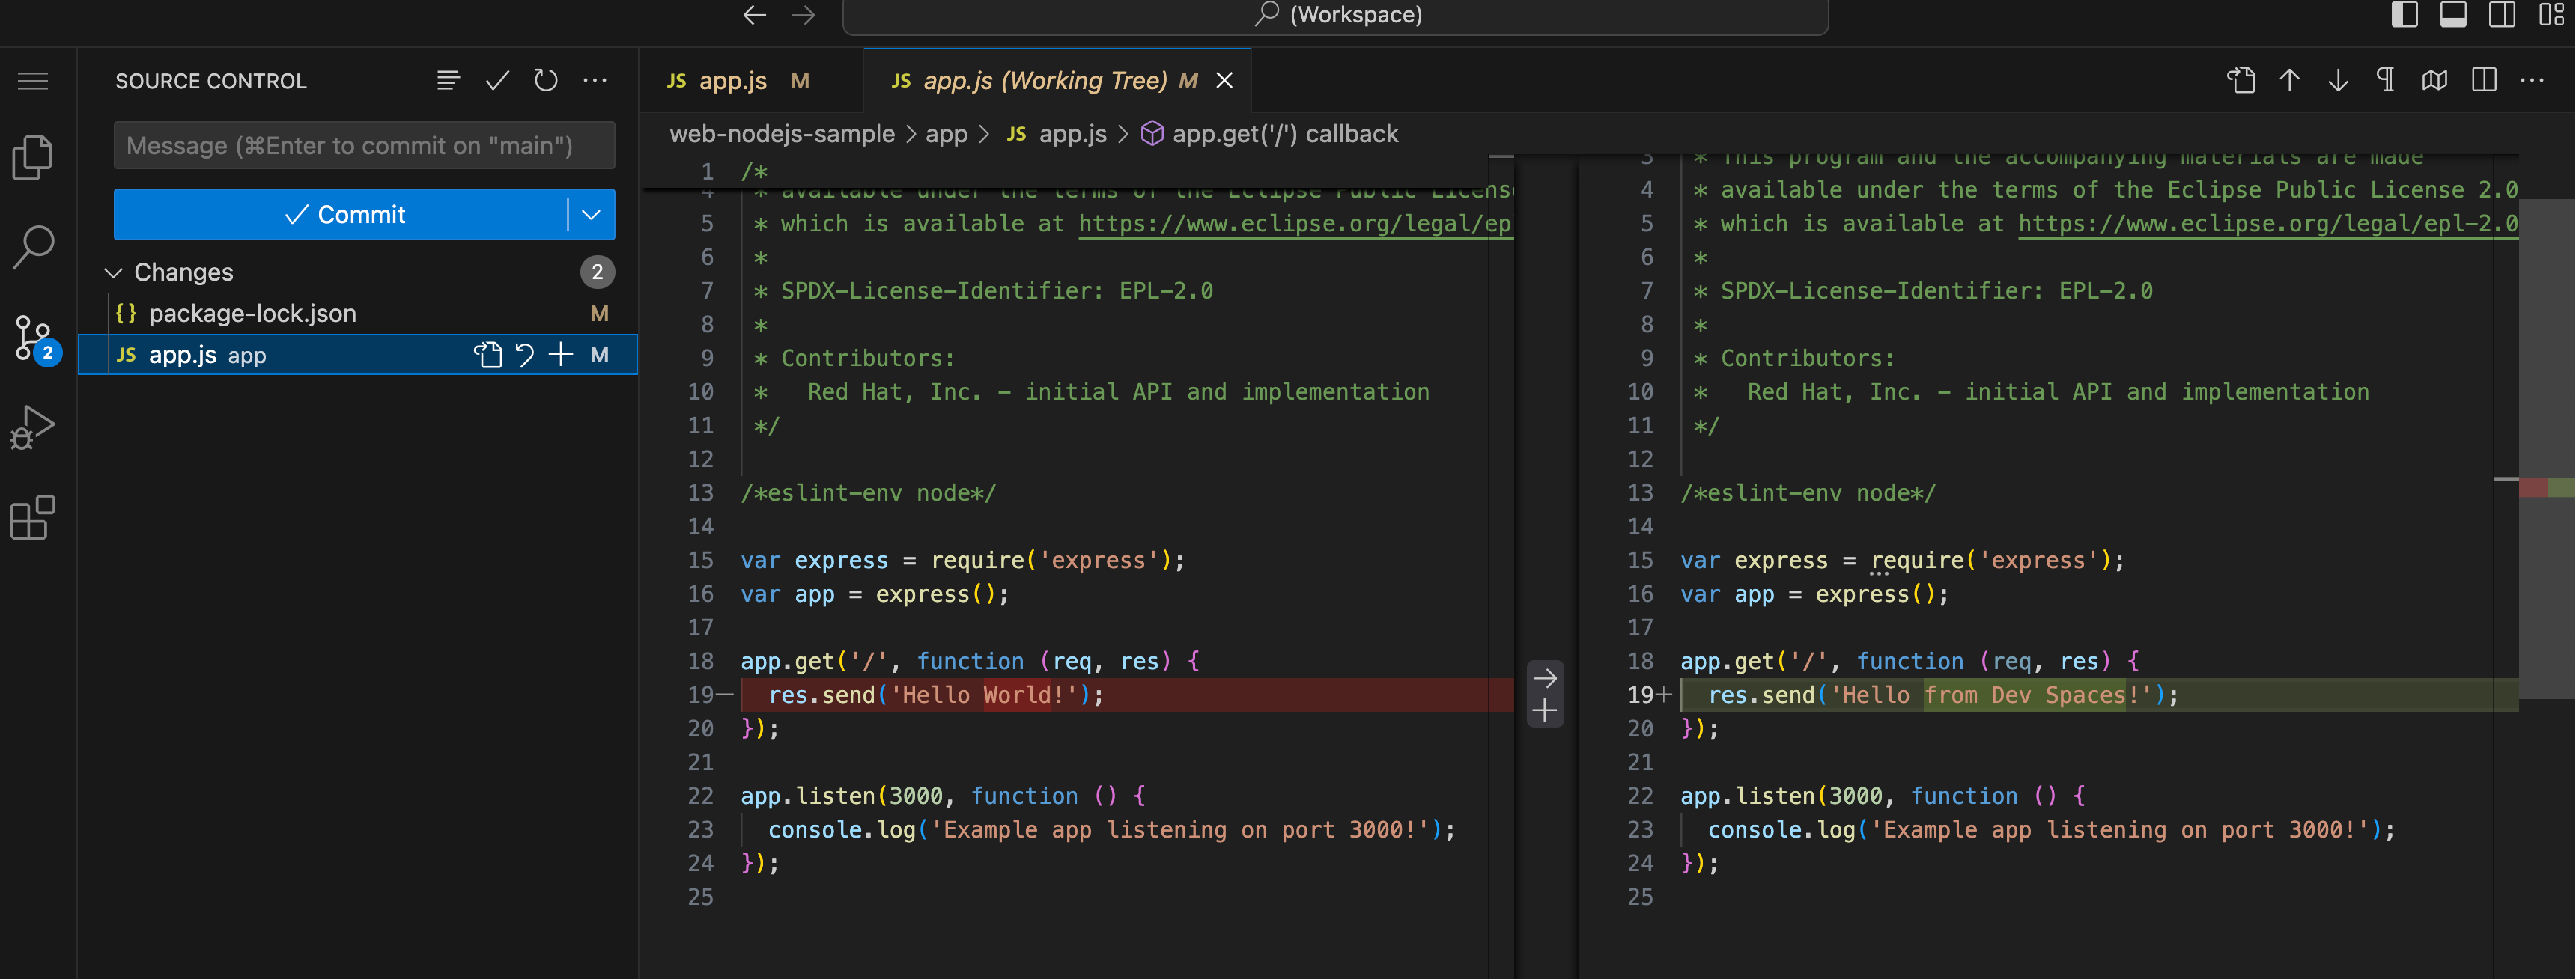The height and width of the screenshot is (979, 2576).
Task: Jump to next change with down arrow icon
Action: click(2338, 81)
